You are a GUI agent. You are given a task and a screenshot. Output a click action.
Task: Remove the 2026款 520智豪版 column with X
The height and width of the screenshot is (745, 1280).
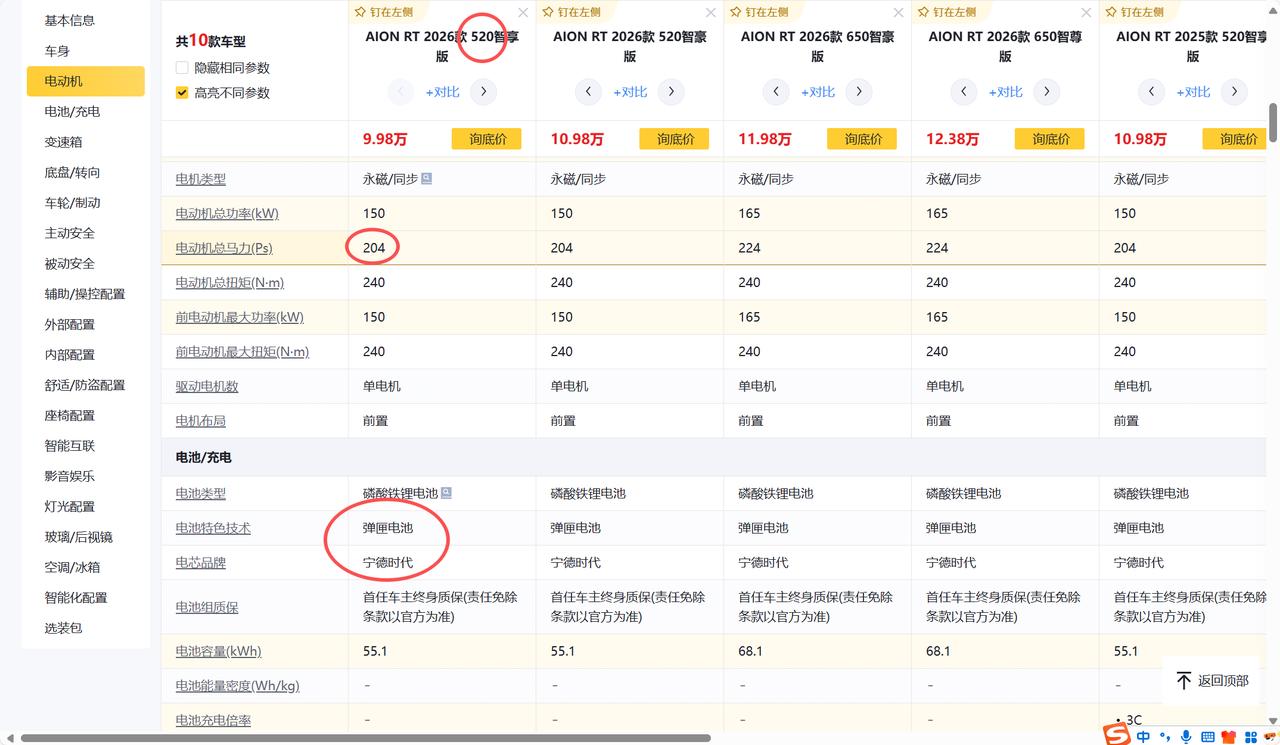[711, 13]
